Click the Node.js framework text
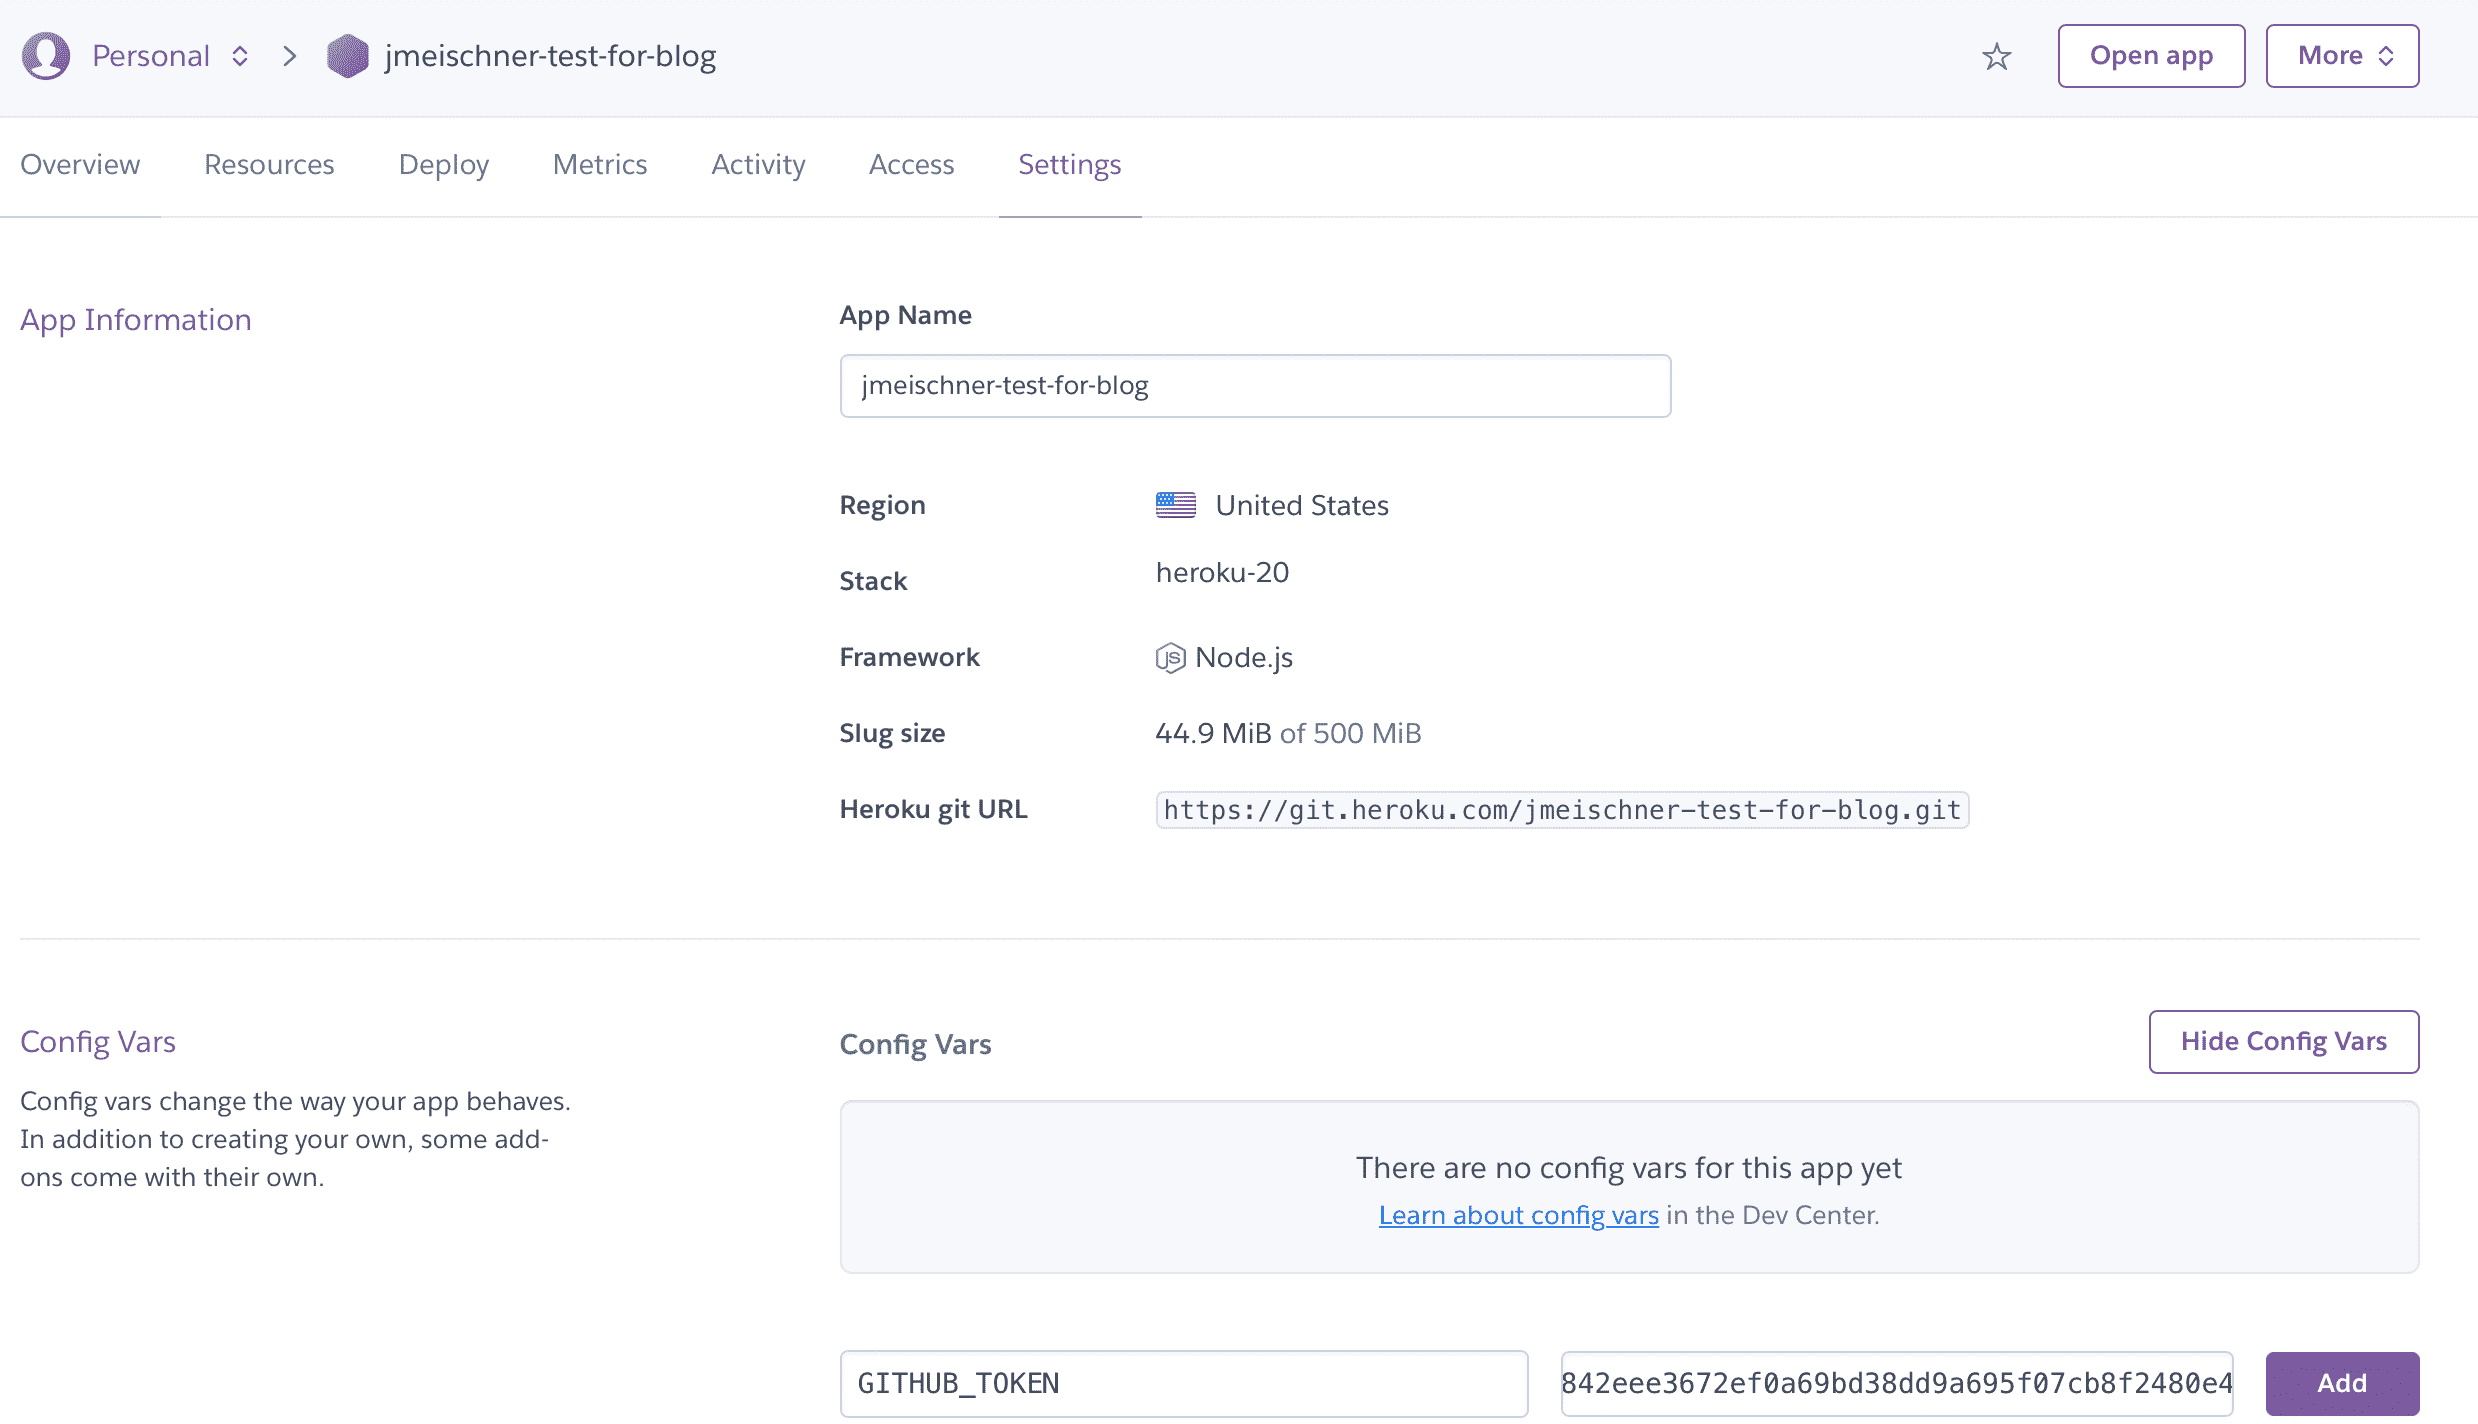The height and width of the screenshot is (1424, 2478). click(x=1244, y=658)
